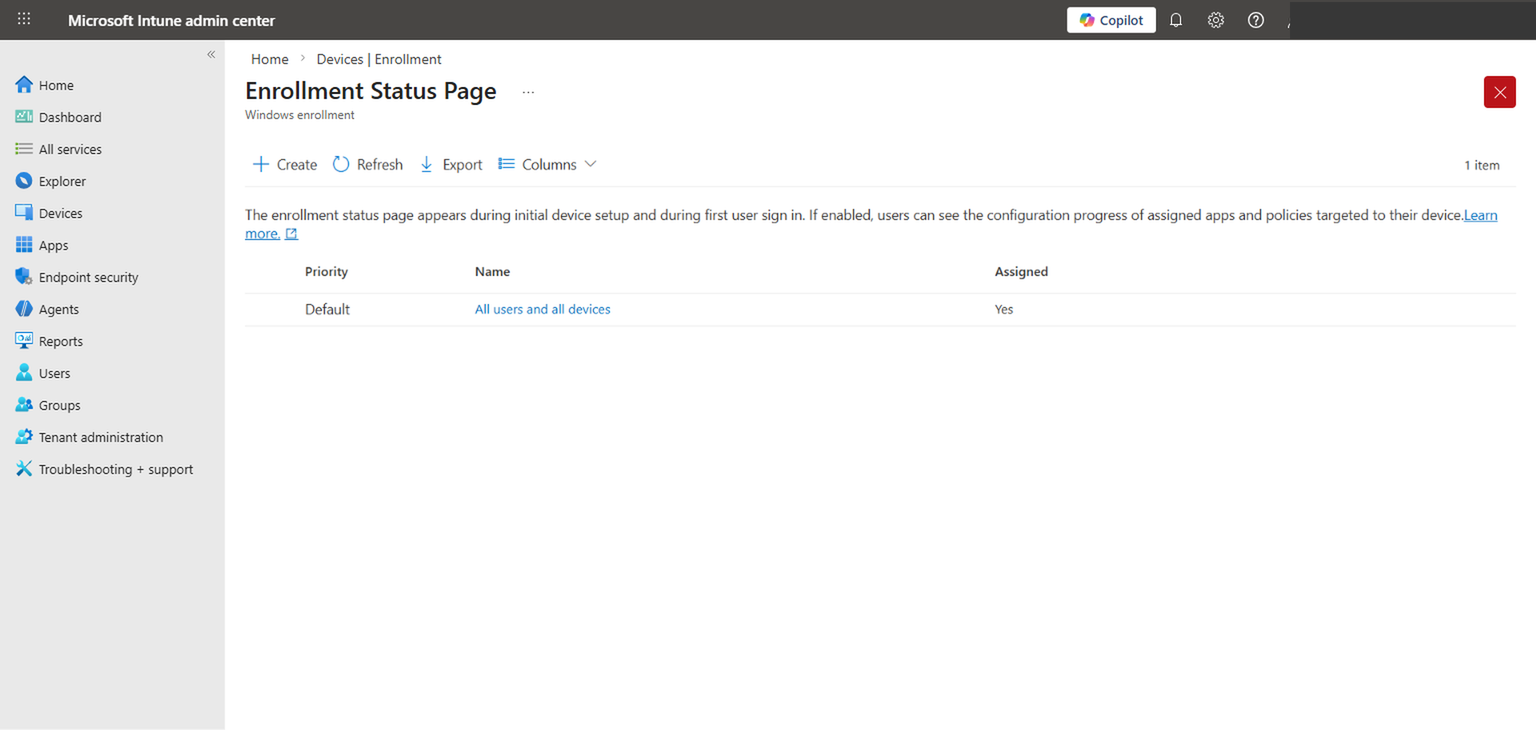This screenshot has height=730, width=1536.
Task: Launch Copilot from the top bar
Action: [x=1110, y=19]
